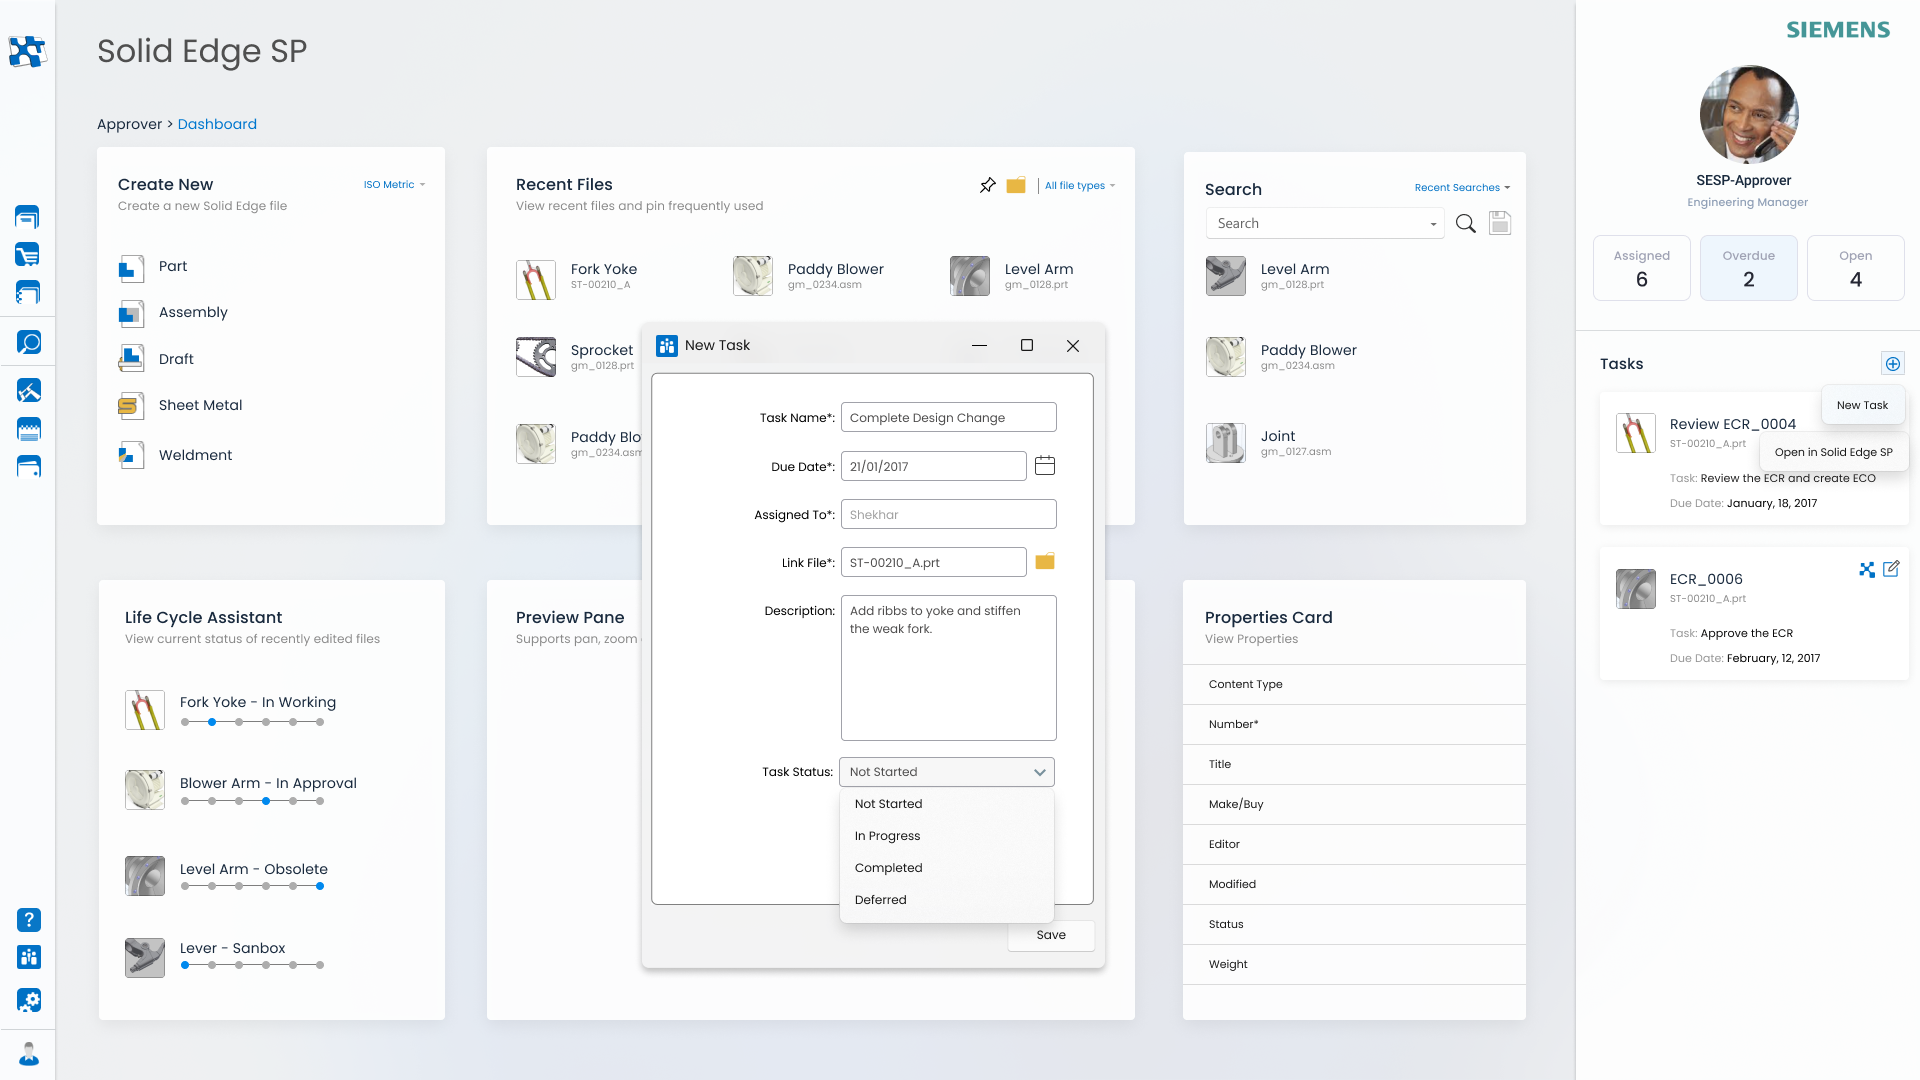Click the add task plus icon in Tasks
Screen dimensions: 1920x1080
[1892, 364]
